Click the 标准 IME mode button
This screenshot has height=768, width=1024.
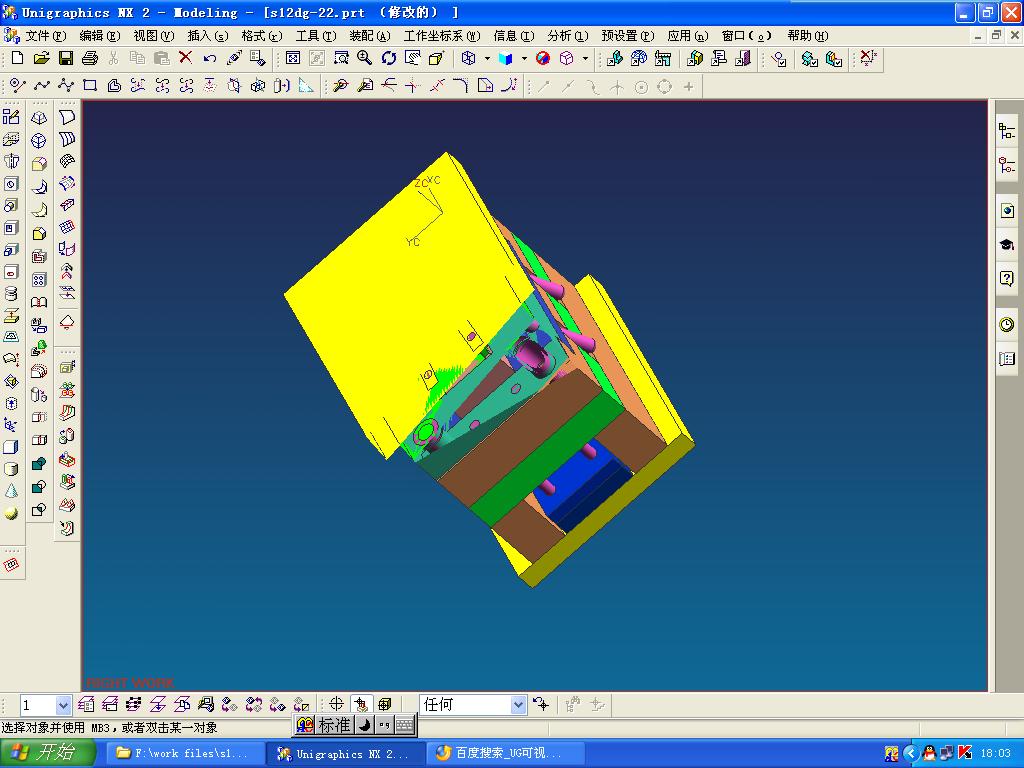[334, 725]
